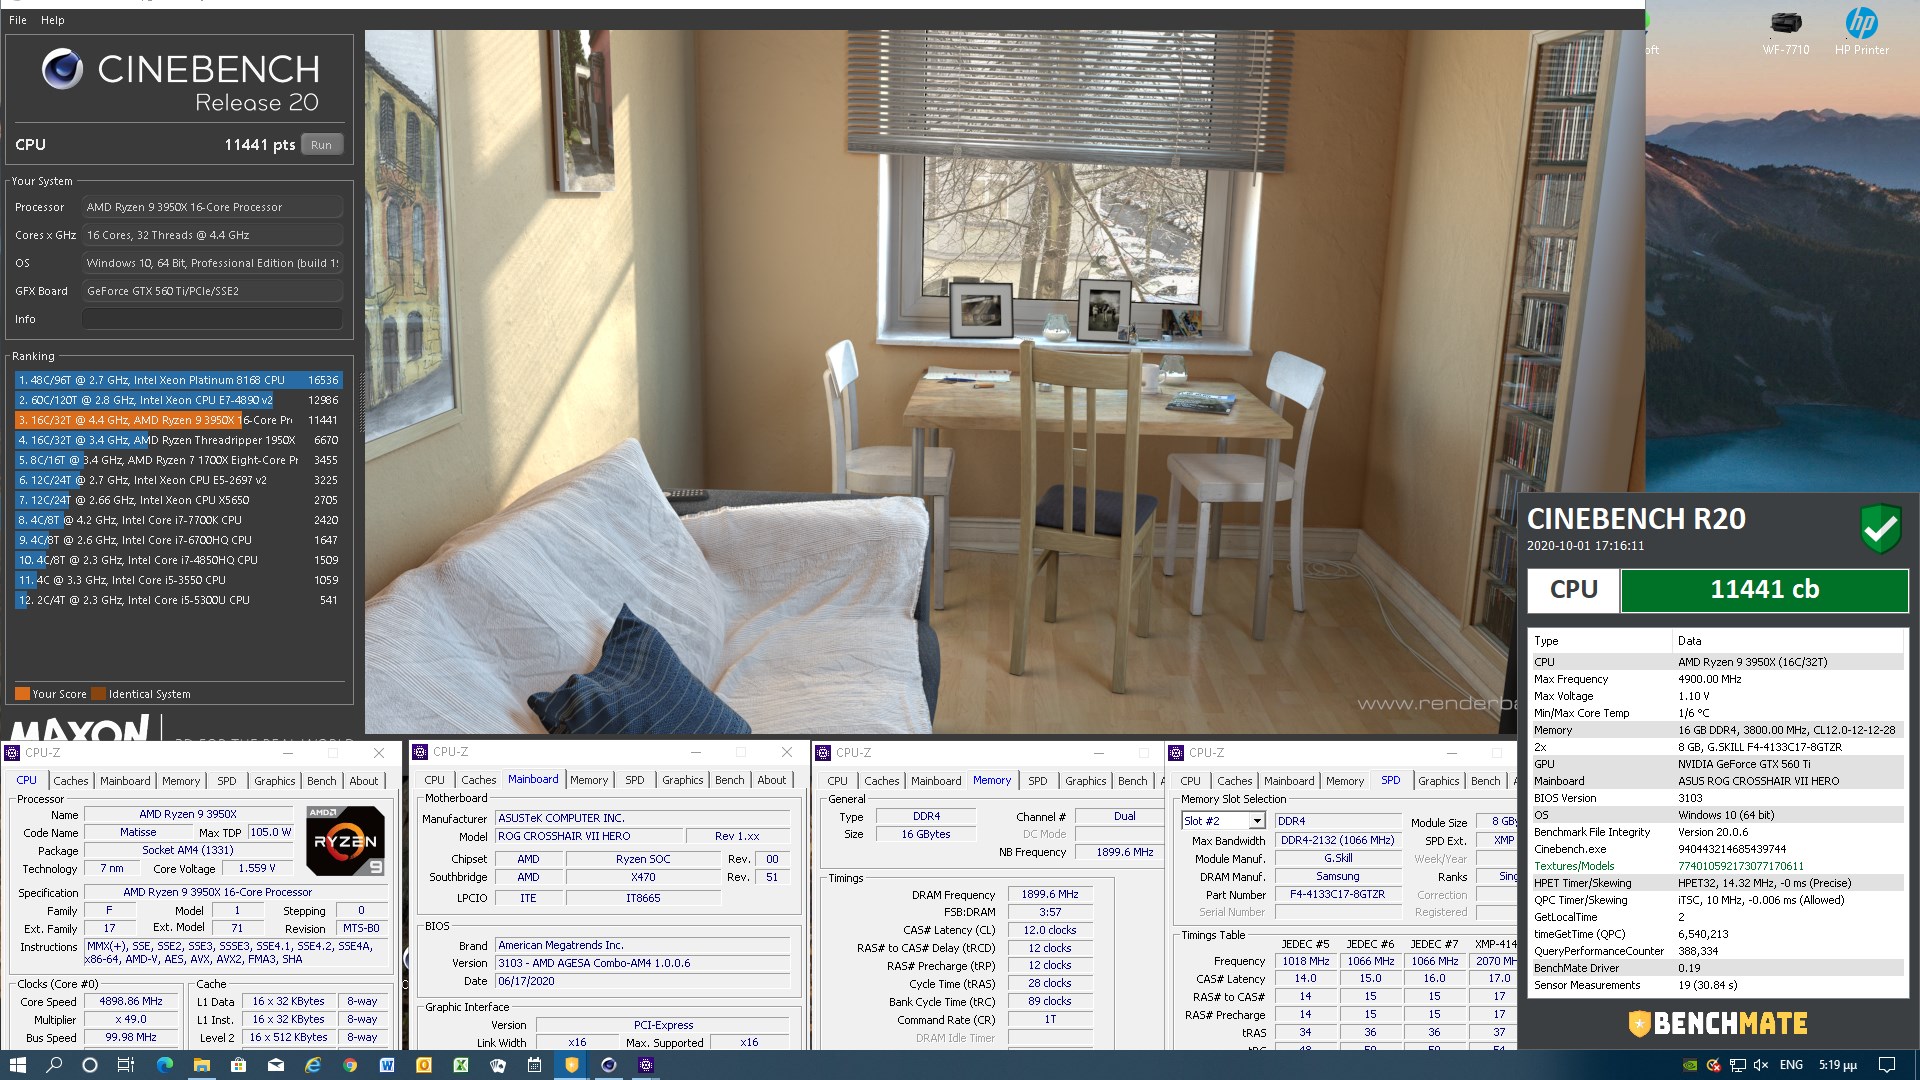Click the 11441 cb score bar

coord(1764,590)
